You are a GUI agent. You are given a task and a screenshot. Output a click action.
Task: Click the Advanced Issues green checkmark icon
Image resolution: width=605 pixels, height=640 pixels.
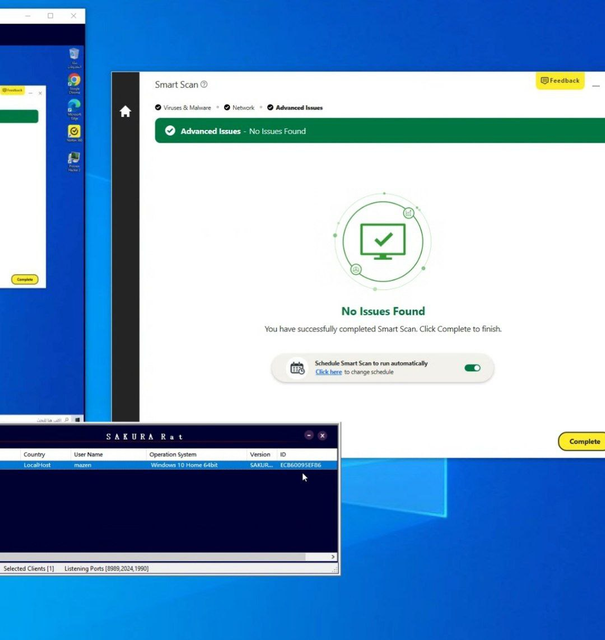point(170,131)
